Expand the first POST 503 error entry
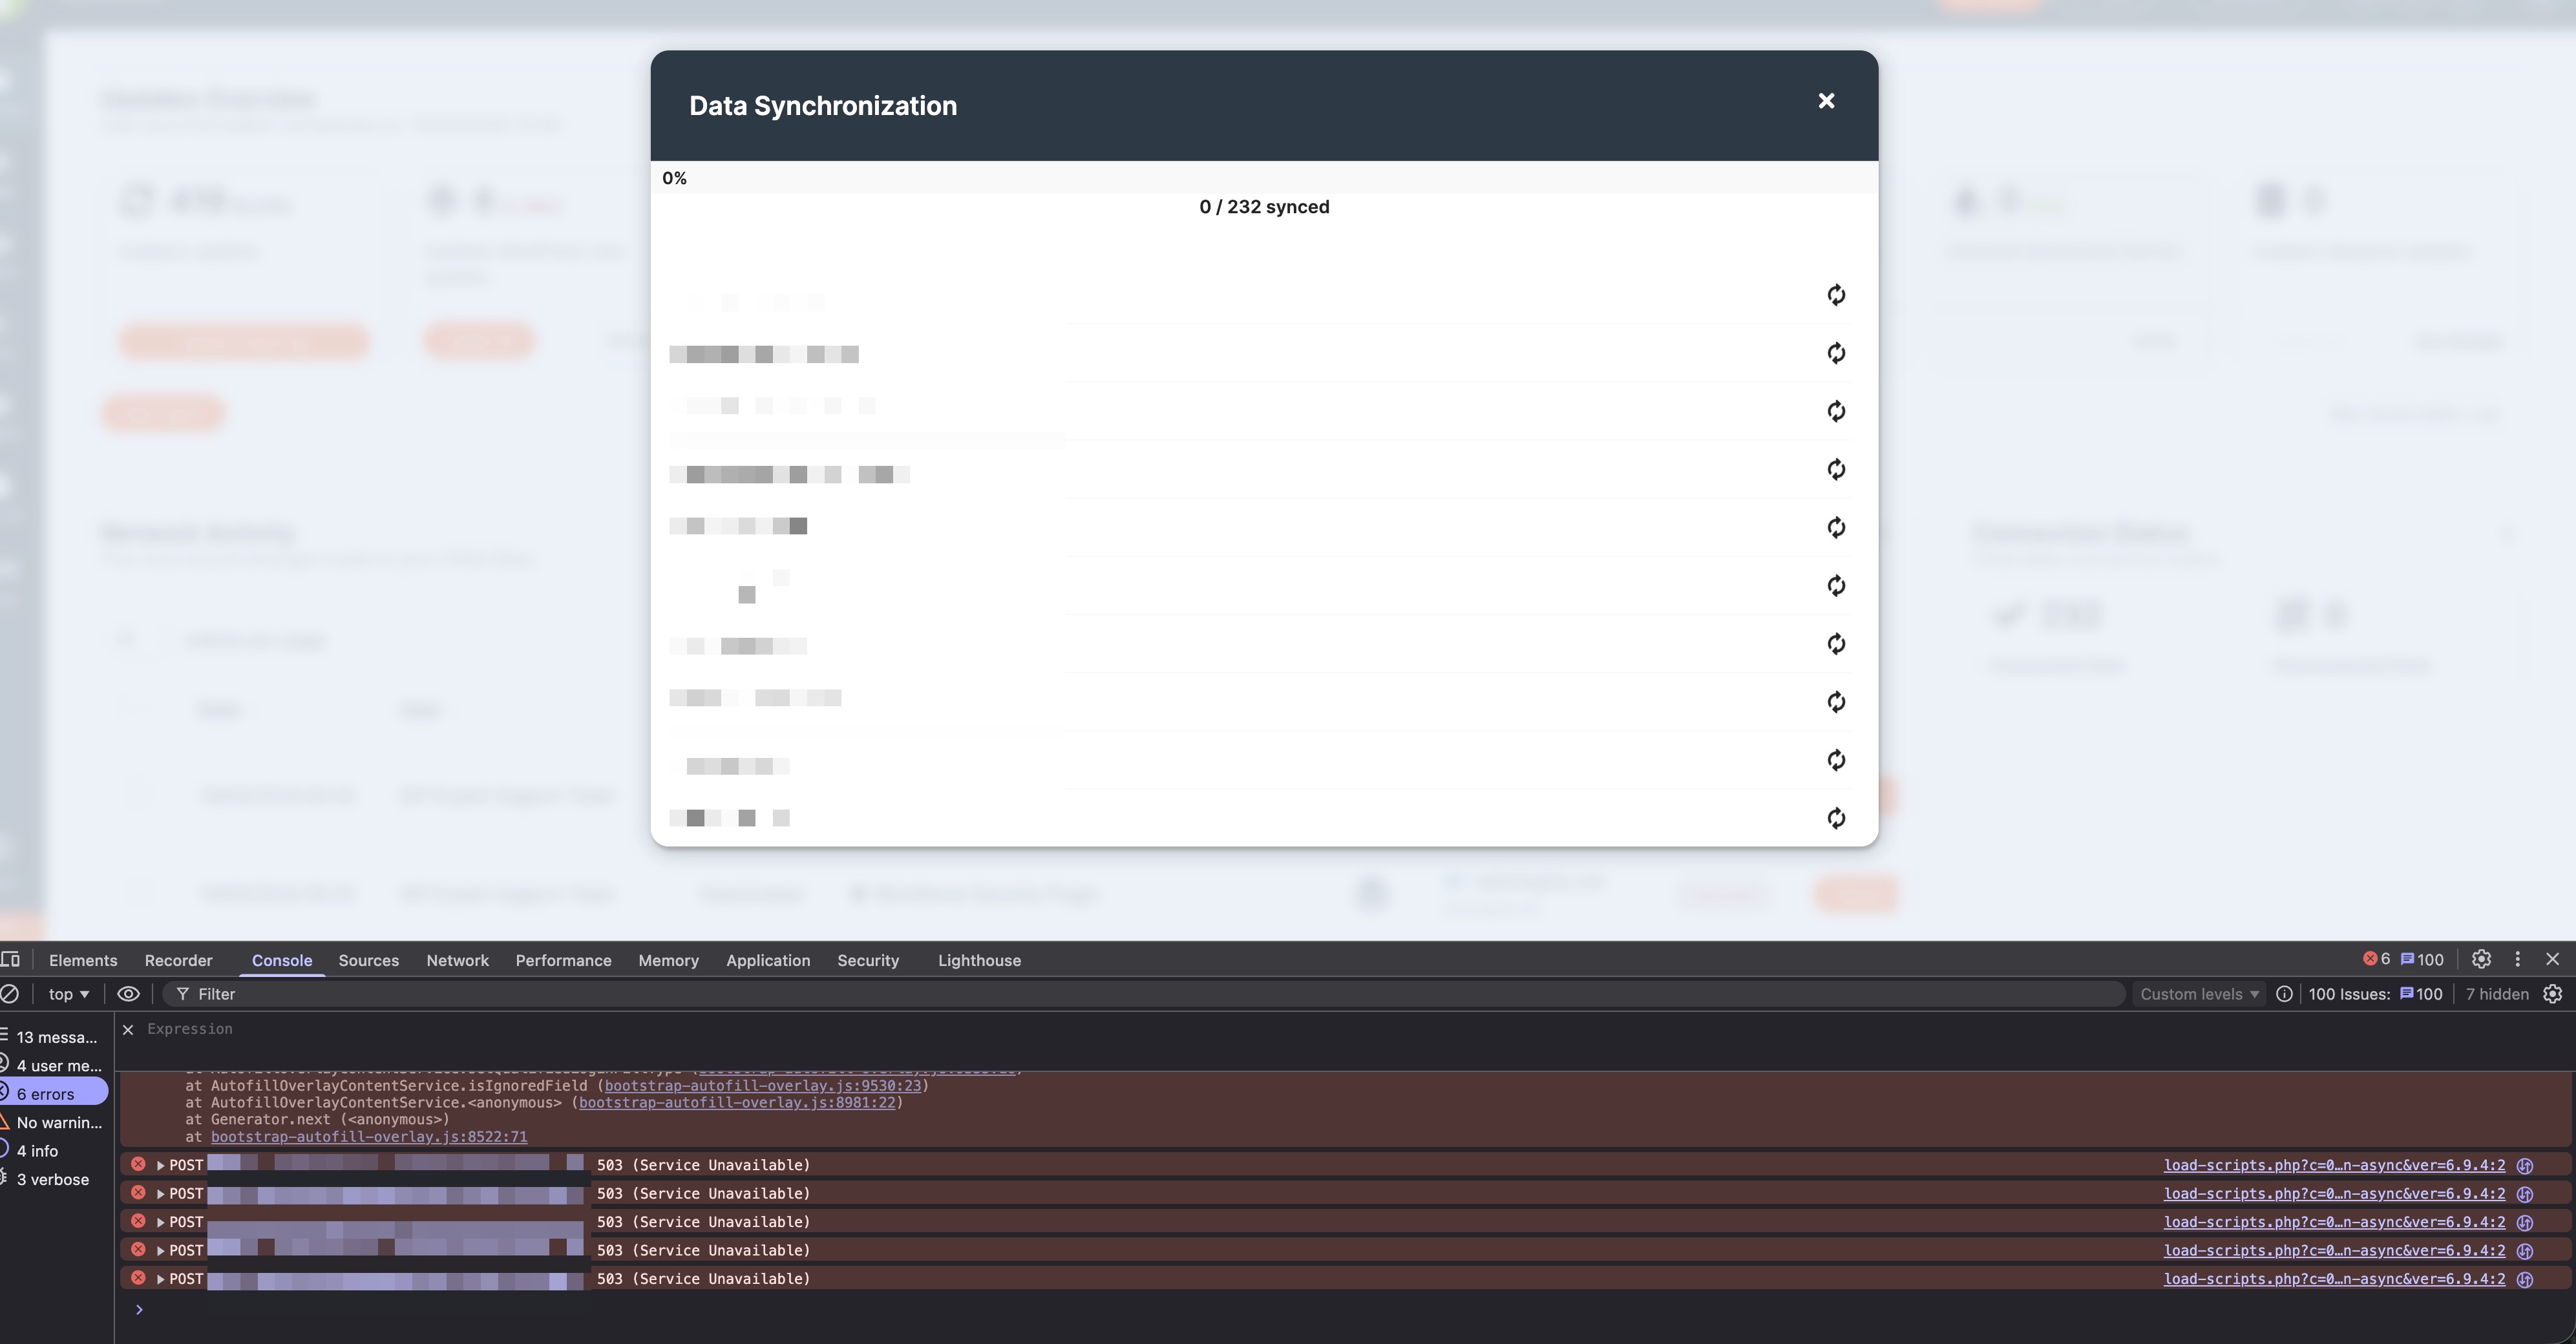The height and width of the screenshot is (1344, 2576). (x=160, y=1165)
